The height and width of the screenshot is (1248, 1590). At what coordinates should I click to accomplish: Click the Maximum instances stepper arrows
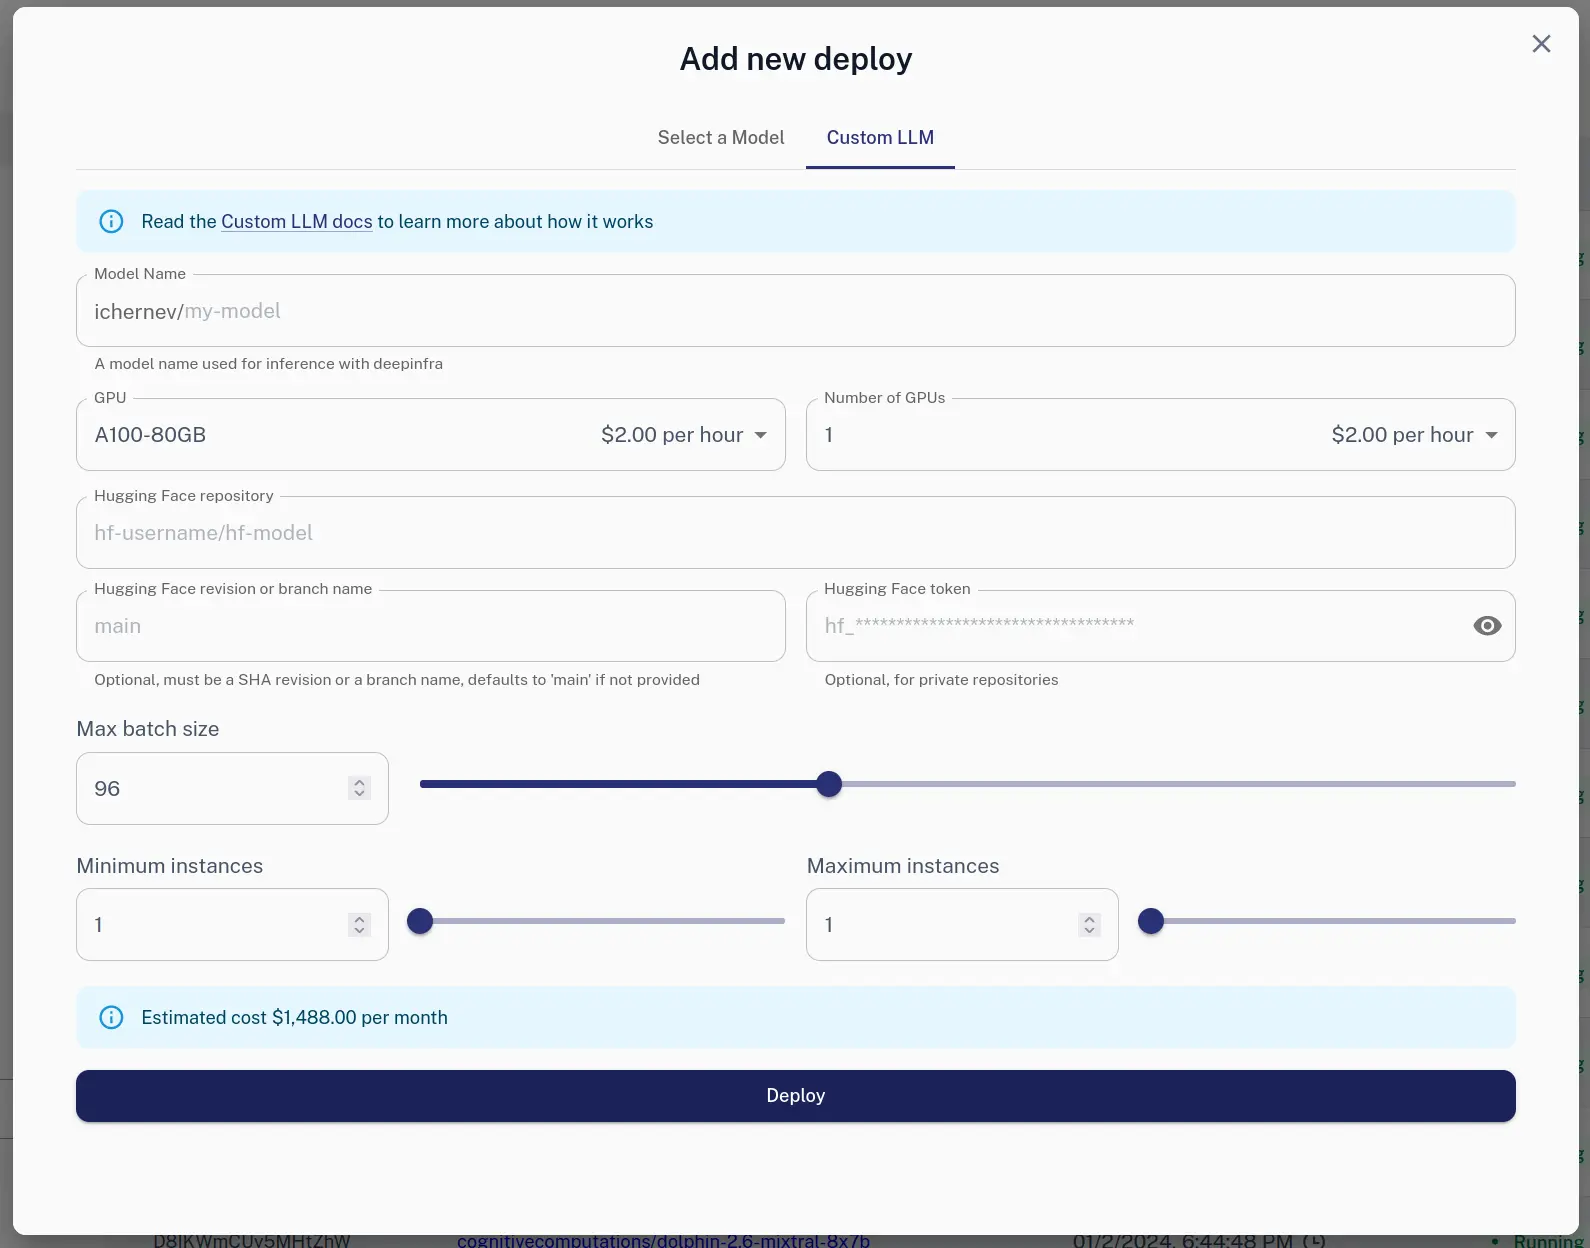pyautogui.click(x=1089, y=925)
